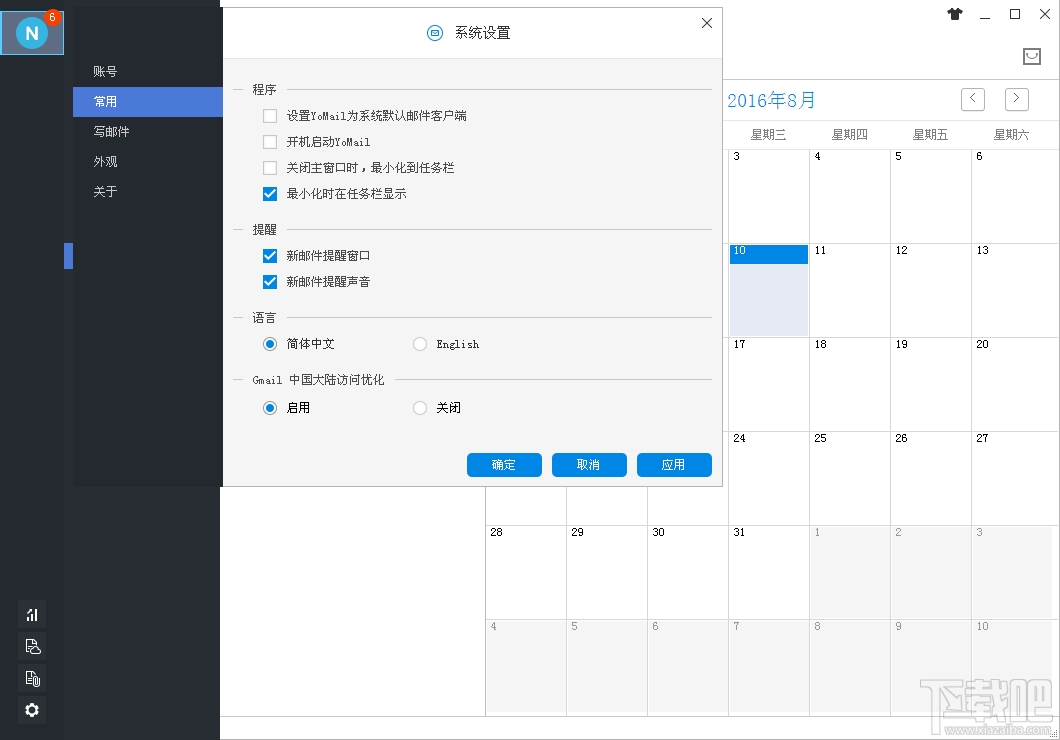Select day 30 in the calendar

688,572
